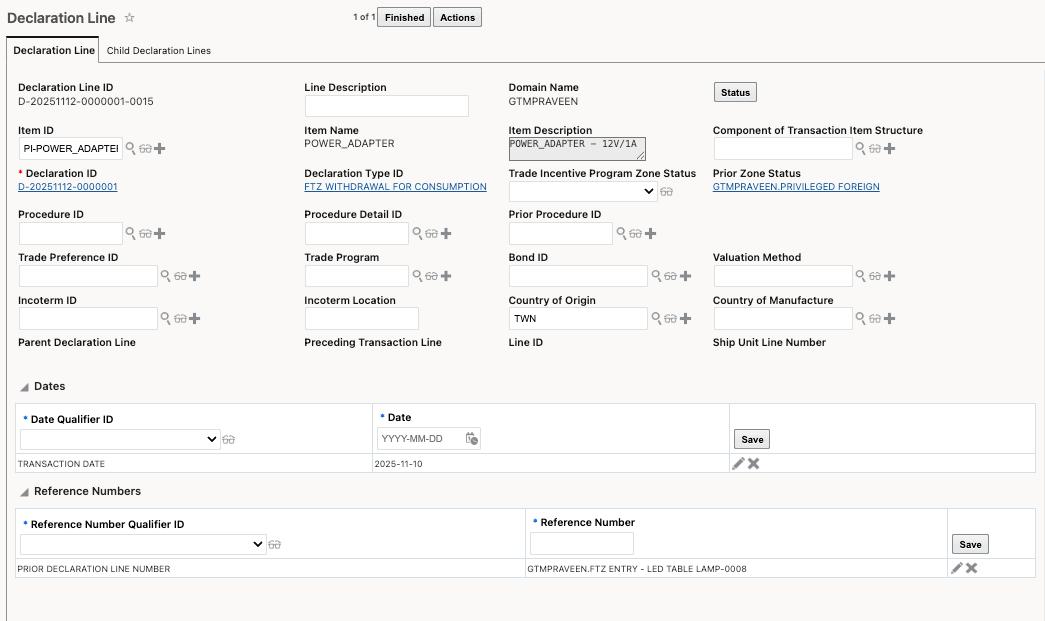The height and width of the screenshot is (621, 1045).
Task: Save the new date entry
Action: tap(752, 439)
